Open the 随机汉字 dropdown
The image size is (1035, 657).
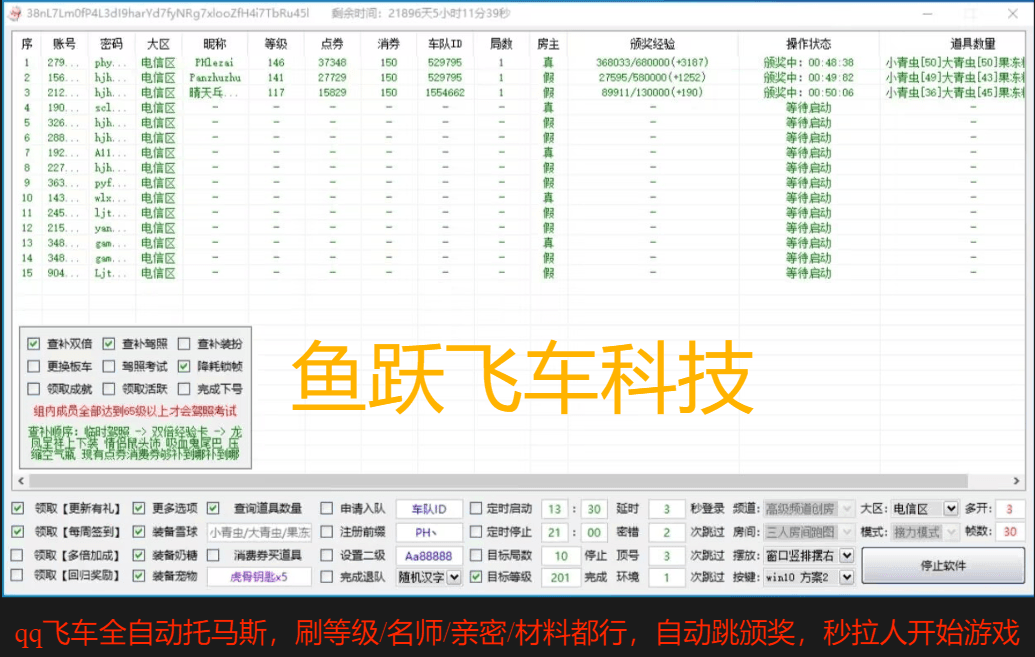[x=429, y=576]
